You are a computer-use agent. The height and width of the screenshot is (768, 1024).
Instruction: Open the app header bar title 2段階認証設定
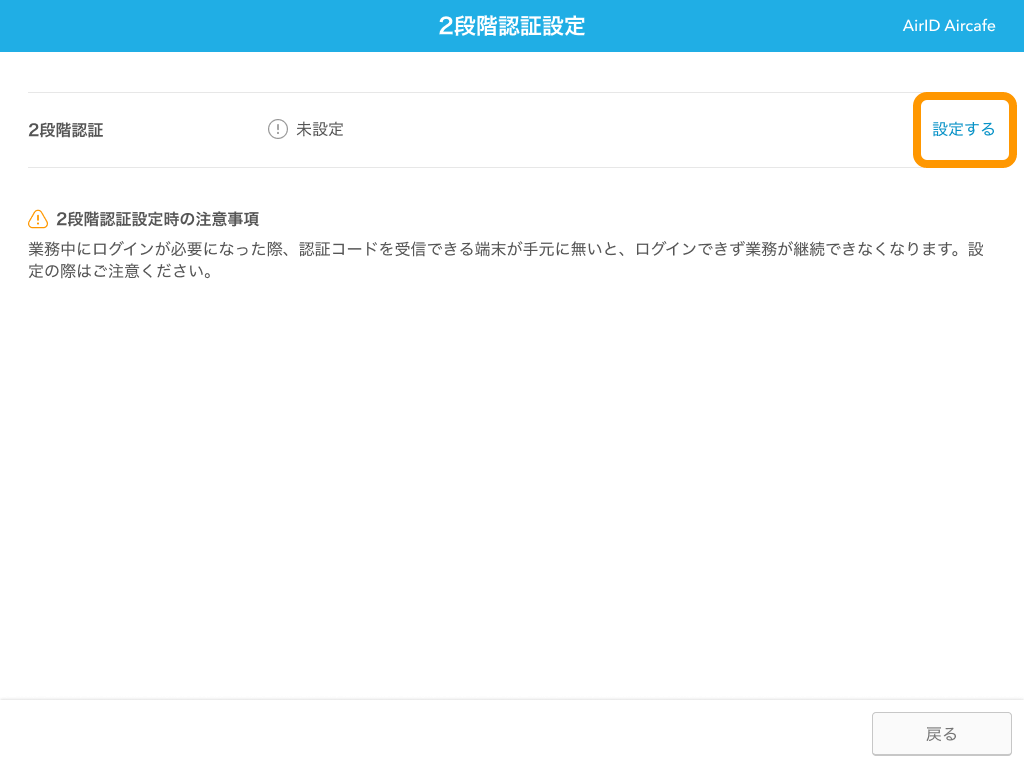(511, 25)
